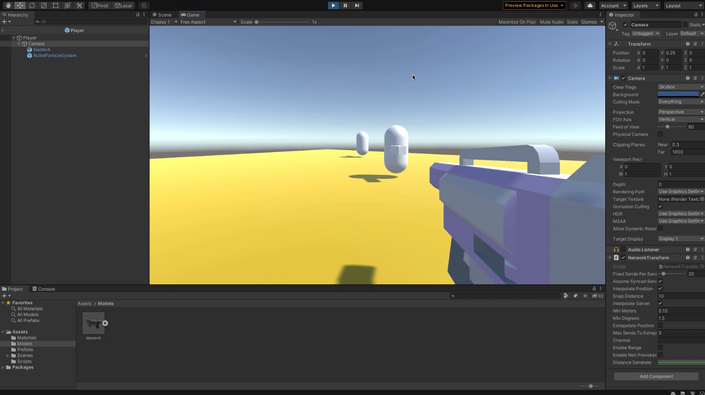This screenshot has width=705, height=395.
Task: Toggle the Interpolate Position checkbox
Action: pos(660,289)
